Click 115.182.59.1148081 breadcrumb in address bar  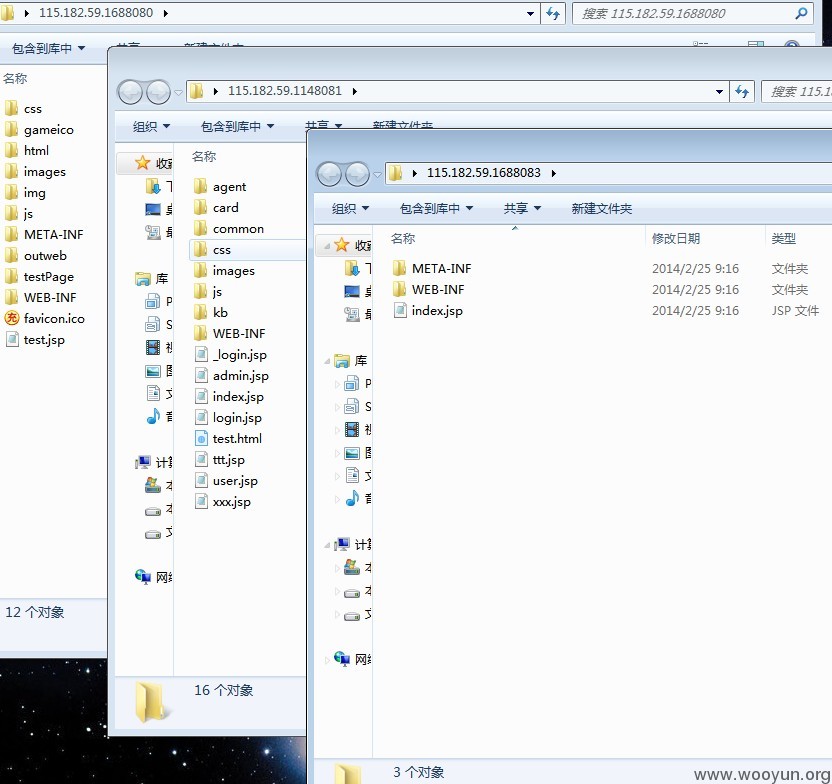point(284,91)
